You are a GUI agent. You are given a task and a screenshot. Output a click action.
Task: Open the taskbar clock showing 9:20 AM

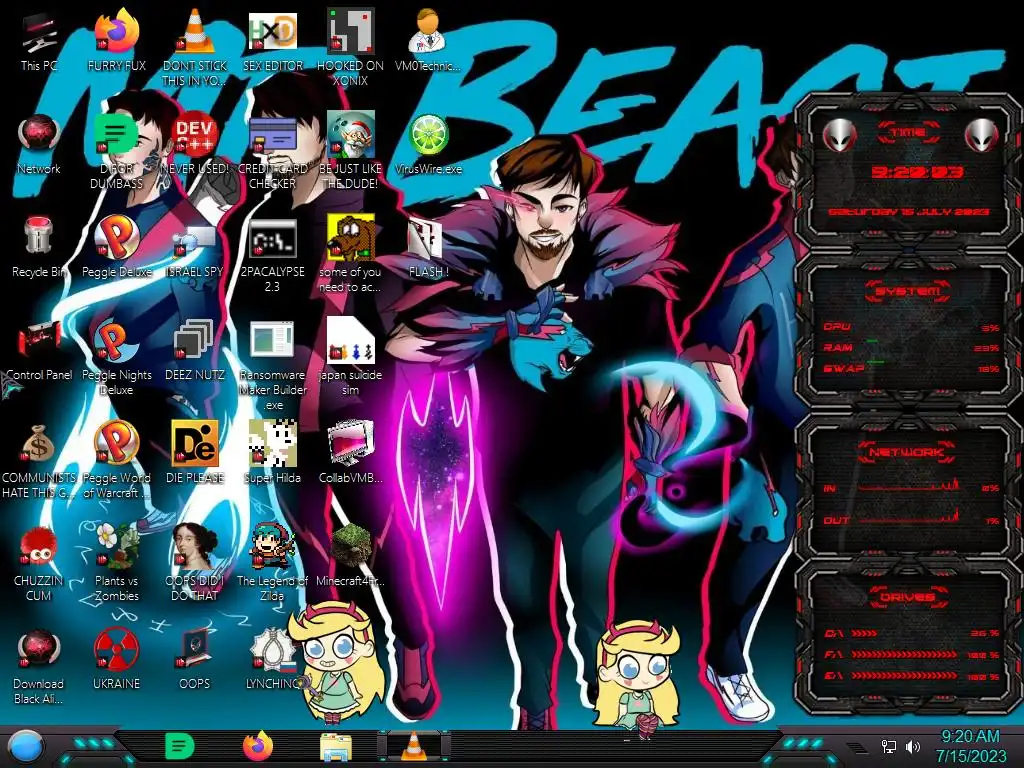tap(971, 746)
